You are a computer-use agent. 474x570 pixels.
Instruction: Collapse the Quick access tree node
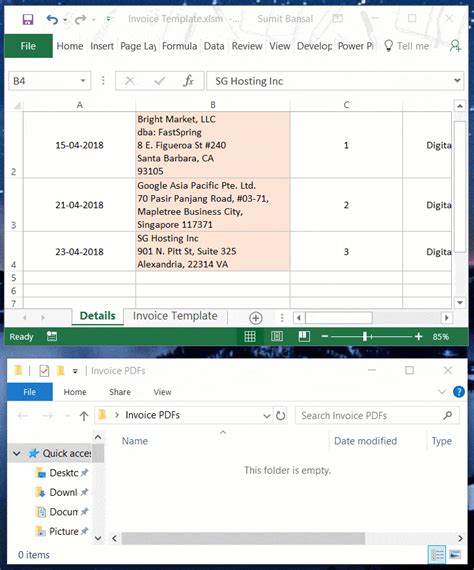[16, 453]
